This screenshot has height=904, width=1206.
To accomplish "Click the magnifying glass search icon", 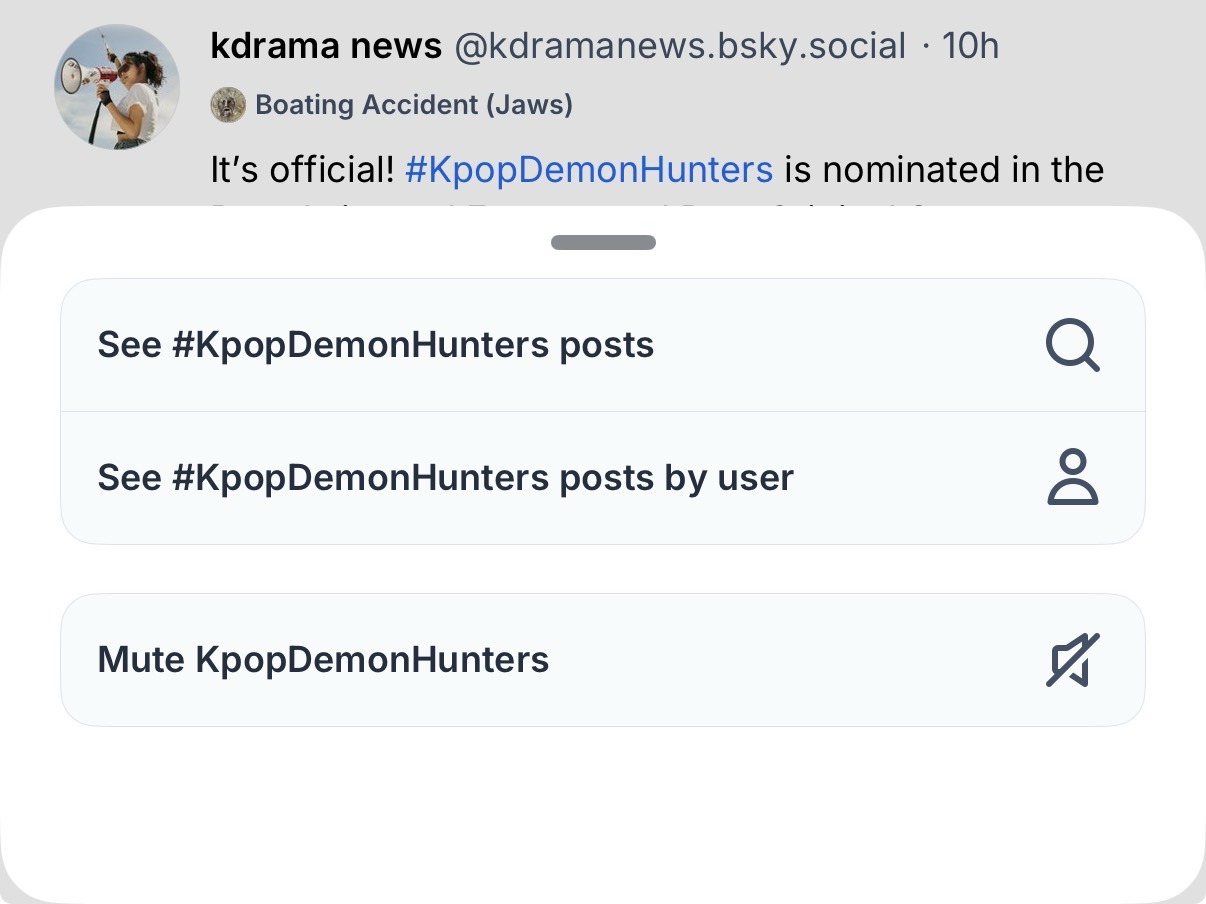I will point(1072,345).
